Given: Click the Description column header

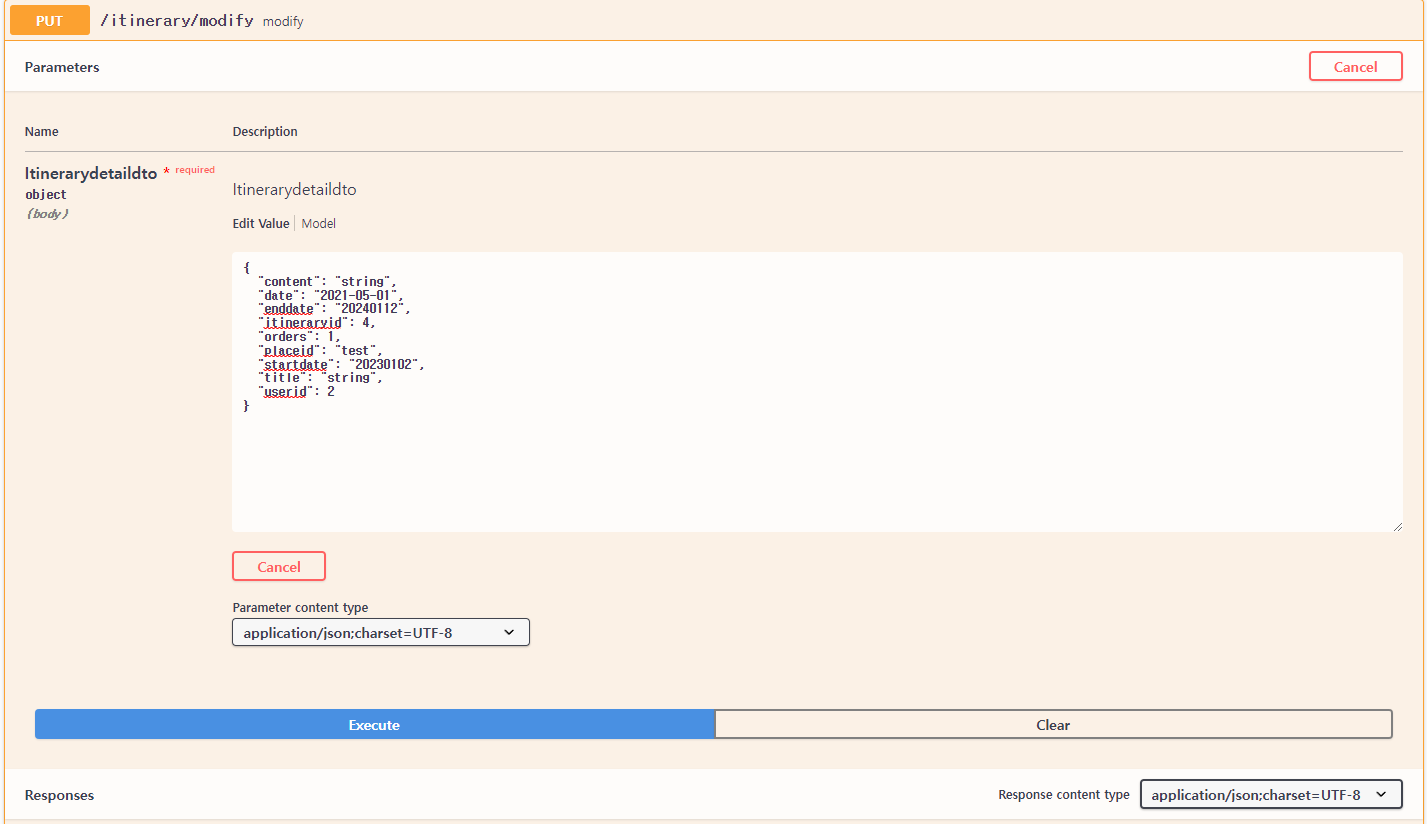Looking at the screenshot, I should 264,131.
